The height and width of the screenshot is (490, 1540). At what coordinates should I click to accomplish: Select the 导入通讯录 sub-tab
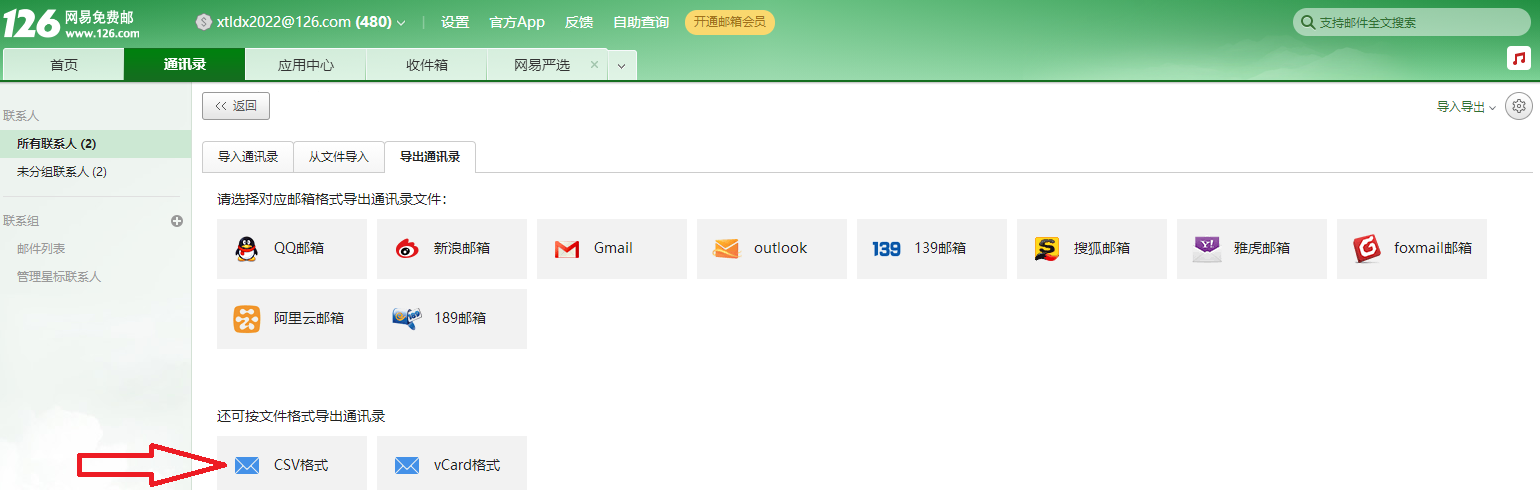click(248, 157)
